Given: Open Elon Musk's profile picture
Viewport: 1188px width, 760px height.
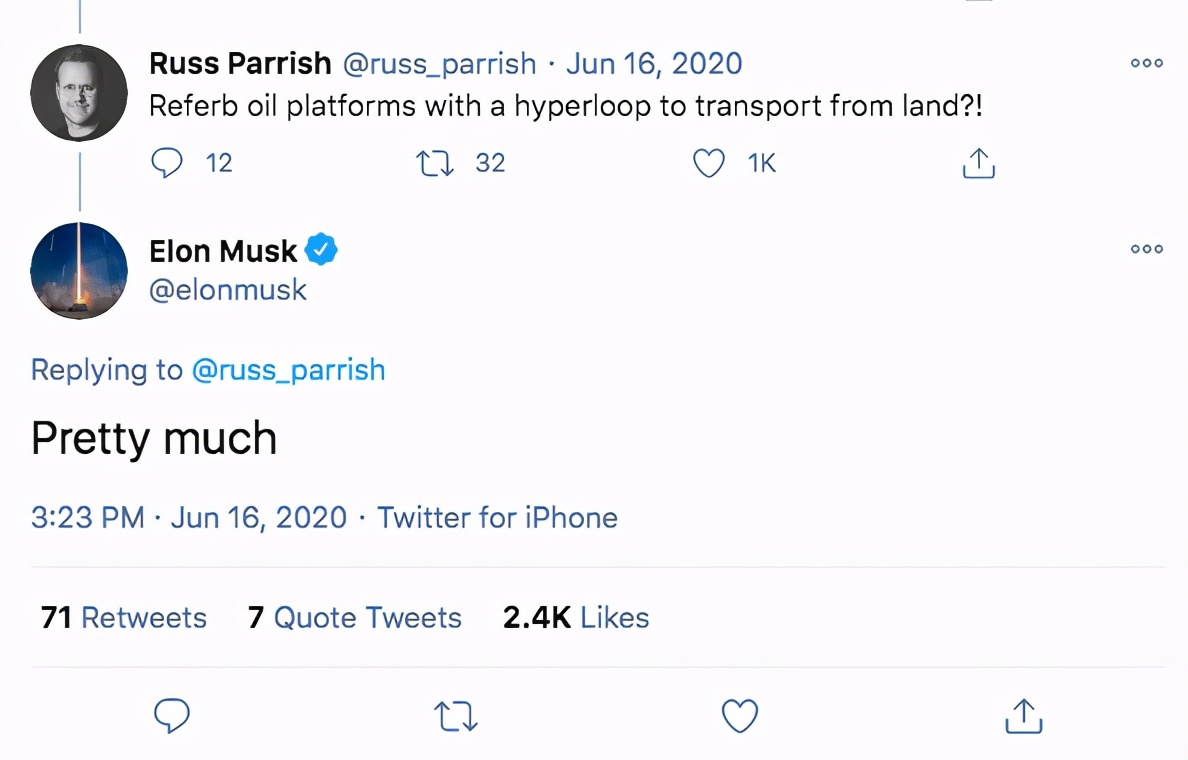Looking at the screenshot, I should tap(78, 270).
